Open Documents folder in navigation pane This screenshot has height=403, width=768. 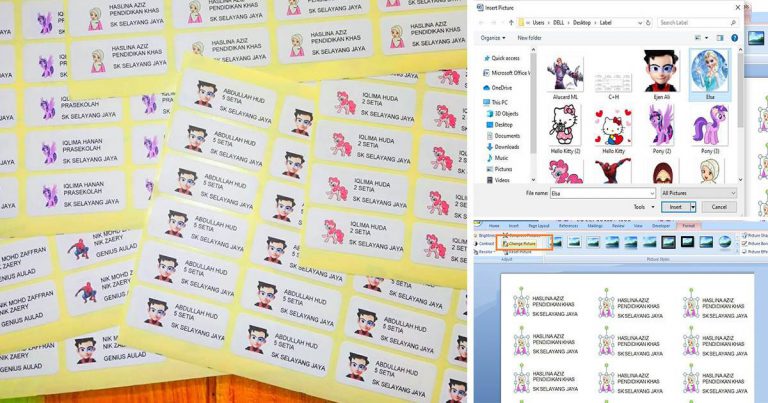(504, 136)
